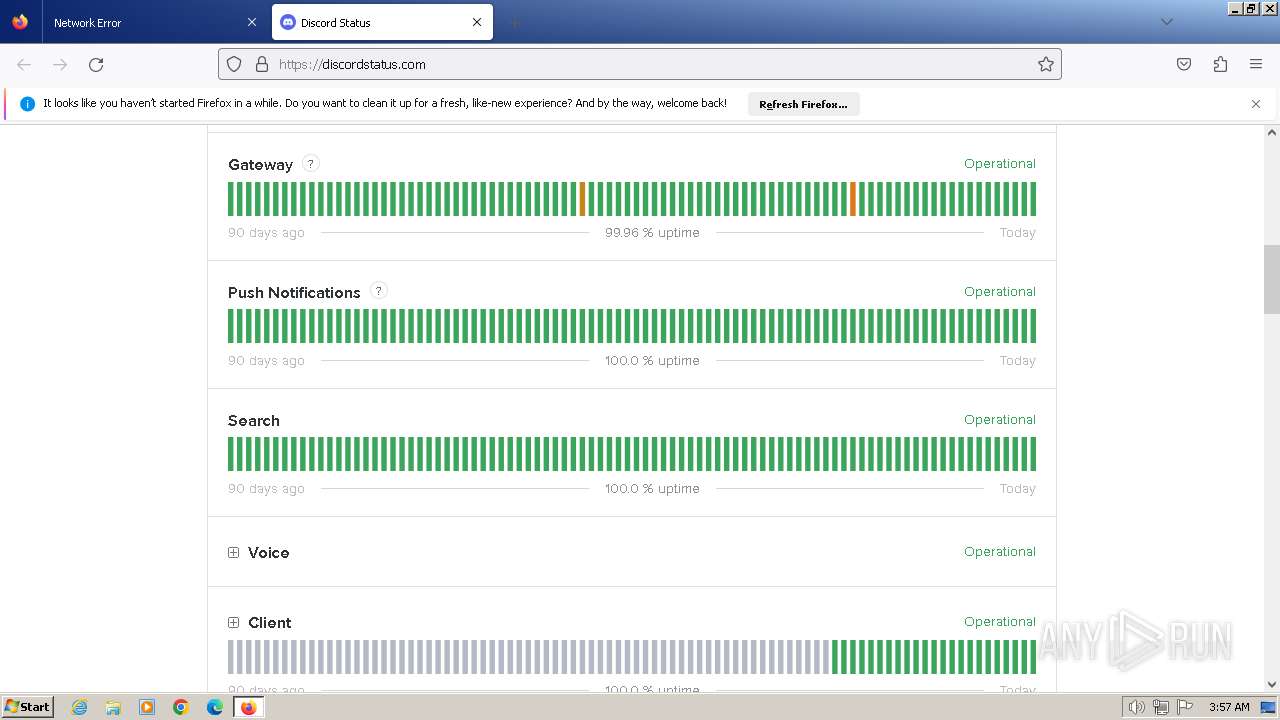Open the help tooltip next to Push Notifications

[x=378, y=291]
